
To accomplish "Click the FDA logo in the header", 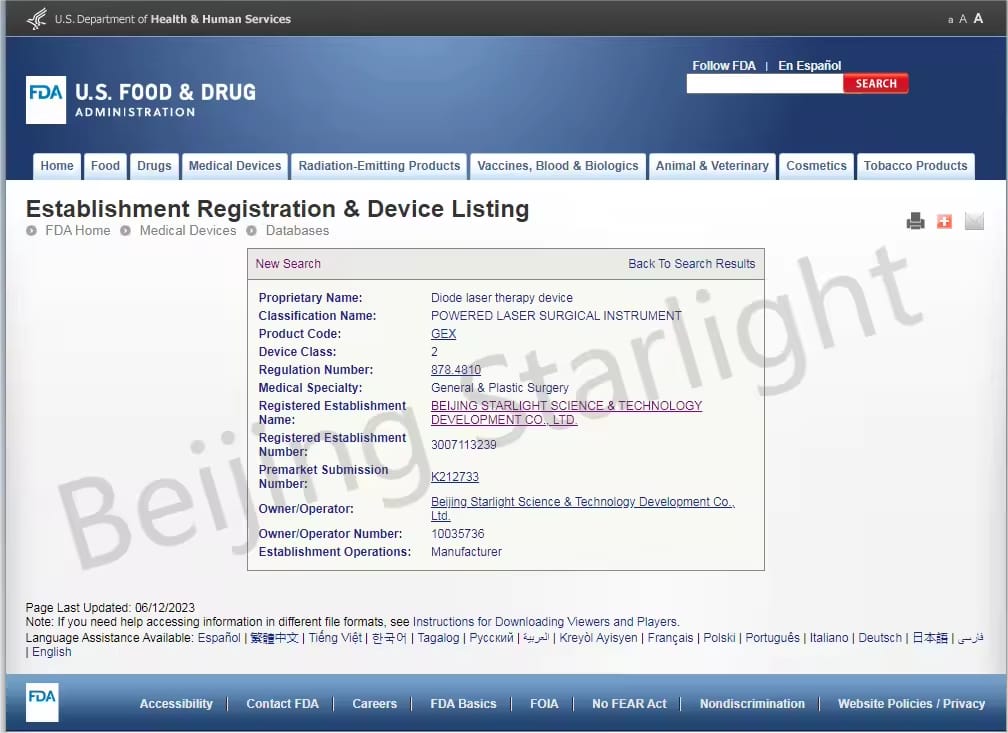I will pyautogui.click(x=46, y=100).
